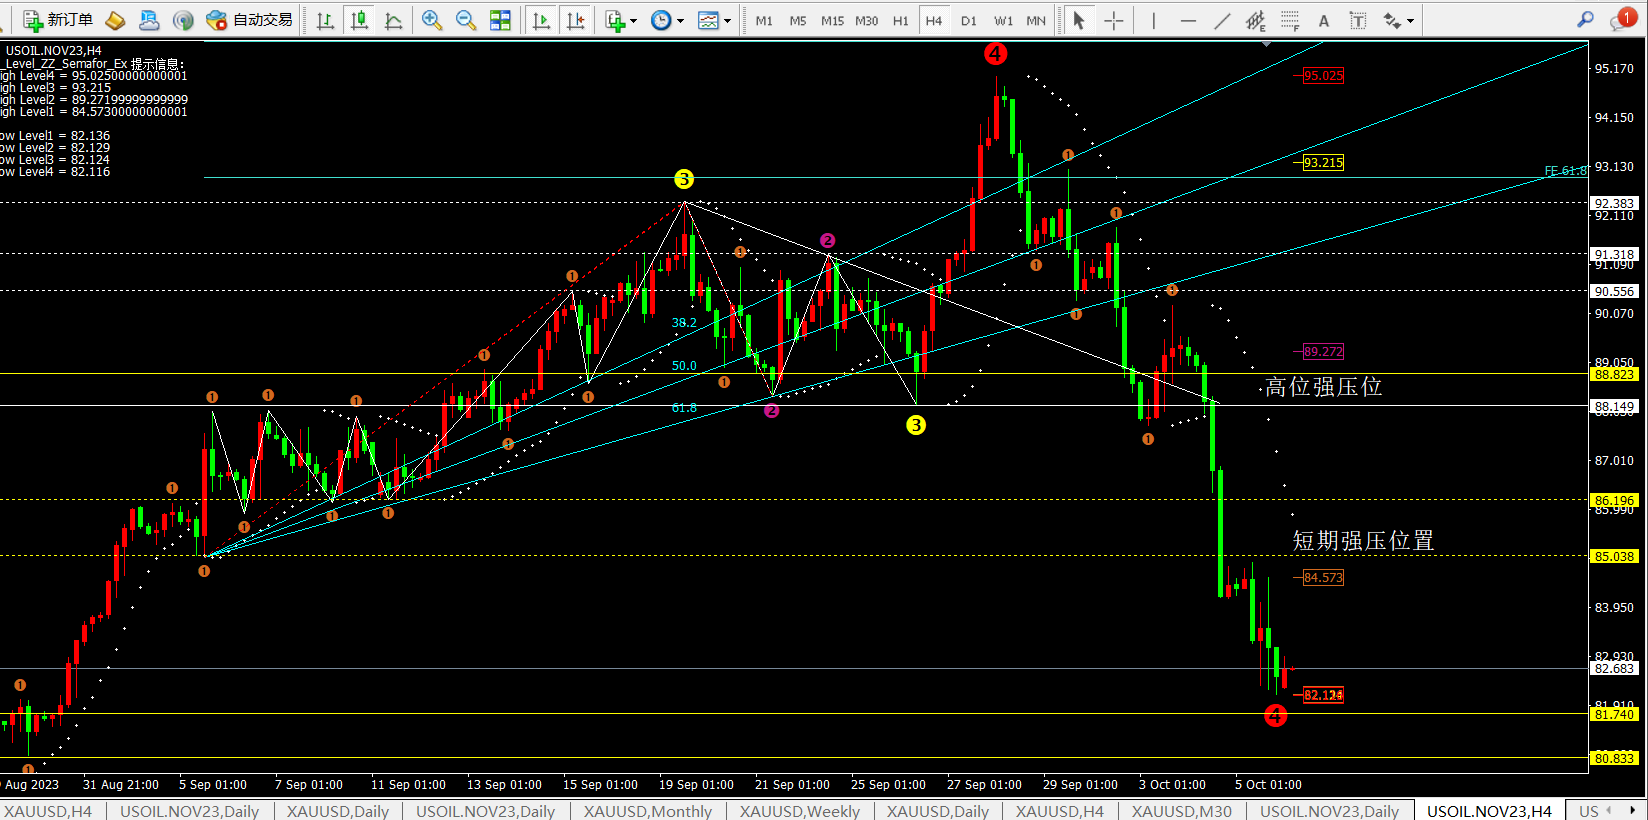
Task: Open the Signals radio-wave icon
Action: point(183,20)
